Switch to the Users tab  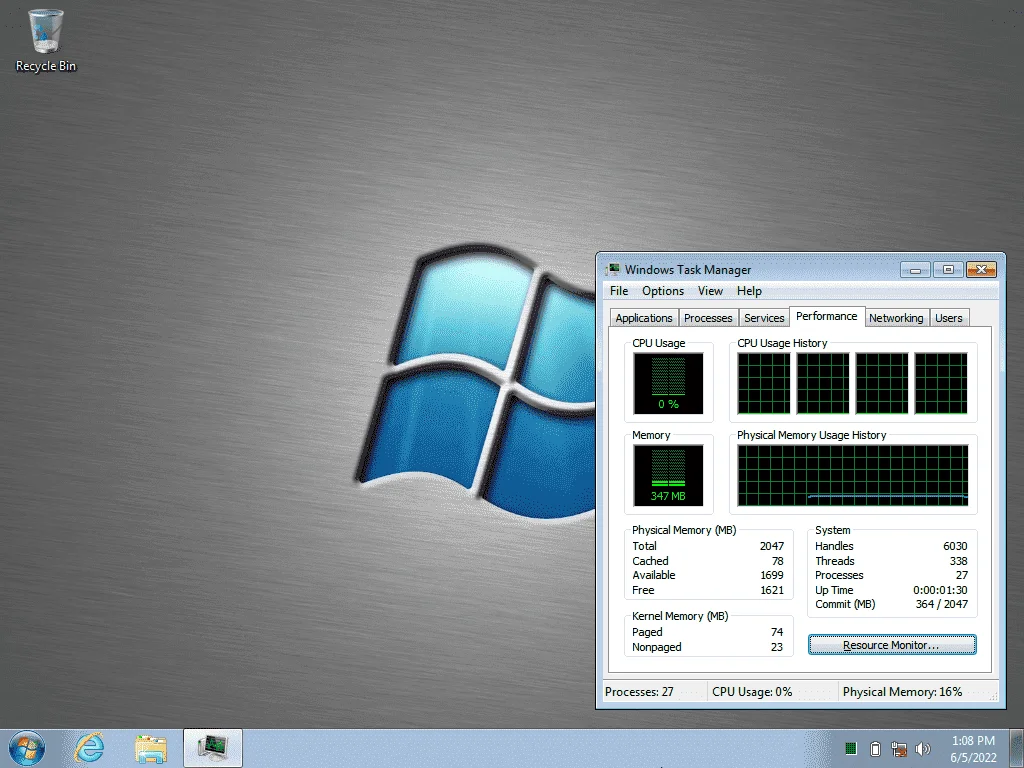(x=948, y=318)
